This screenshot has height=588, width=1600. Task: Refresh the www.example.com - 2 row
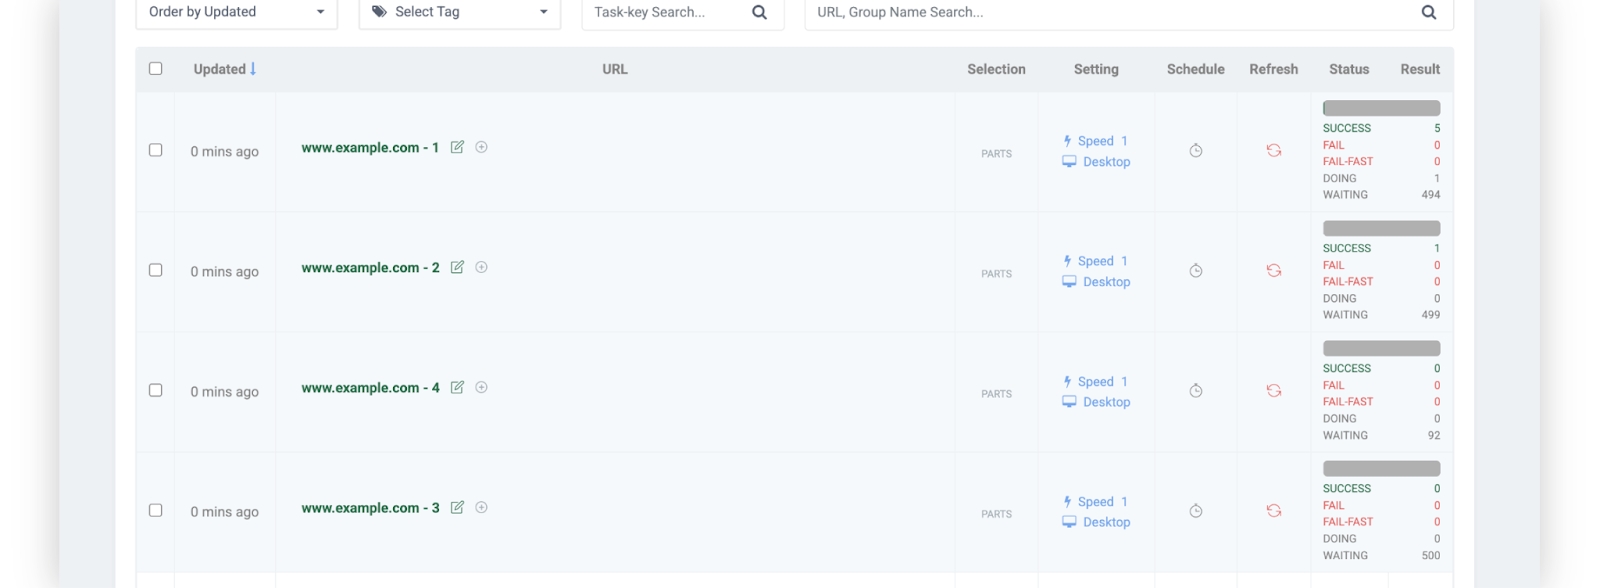tap(1273, 271)
